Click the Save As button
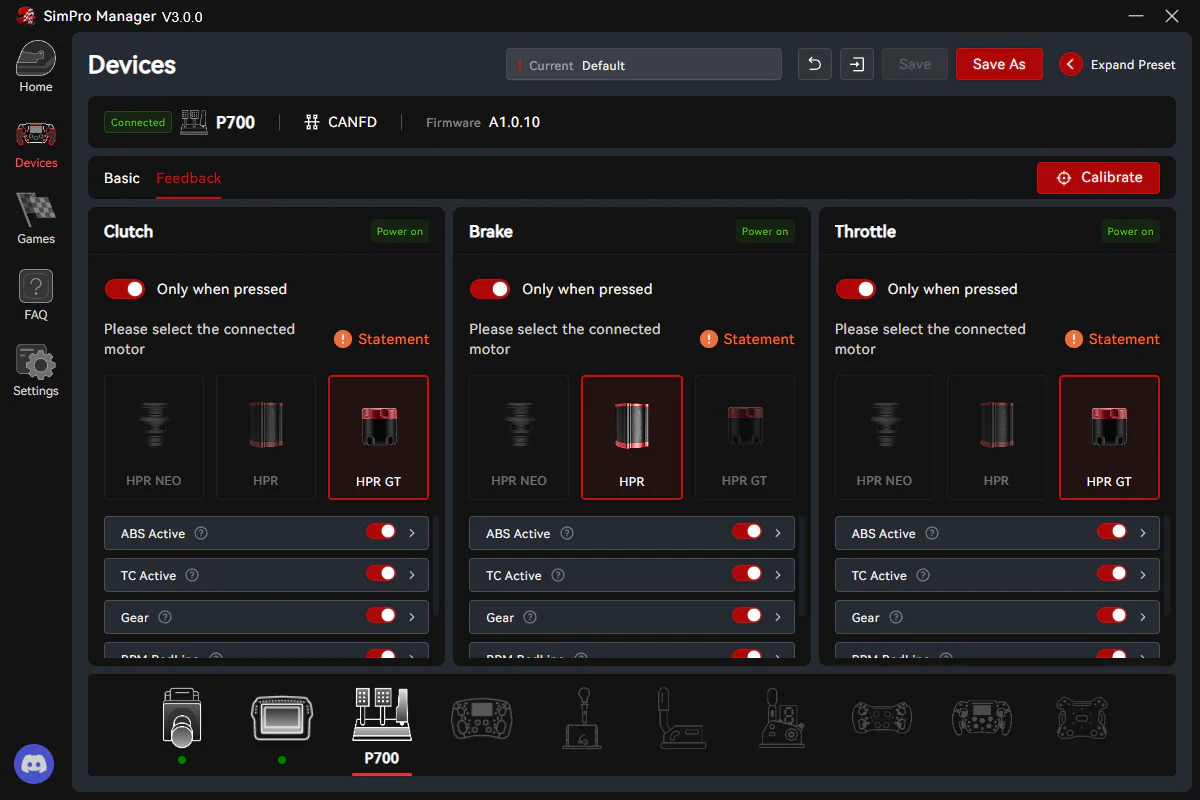Screen dimensions: 1200x800 (x=999, y=64)
